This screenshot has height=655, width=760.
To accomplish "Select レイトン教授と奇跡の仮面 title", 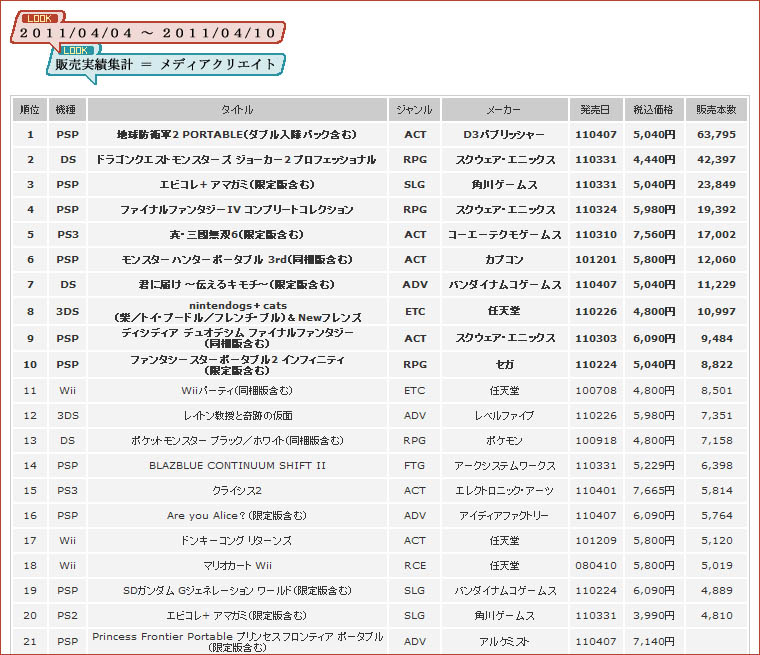I will [x=238, y=415].
